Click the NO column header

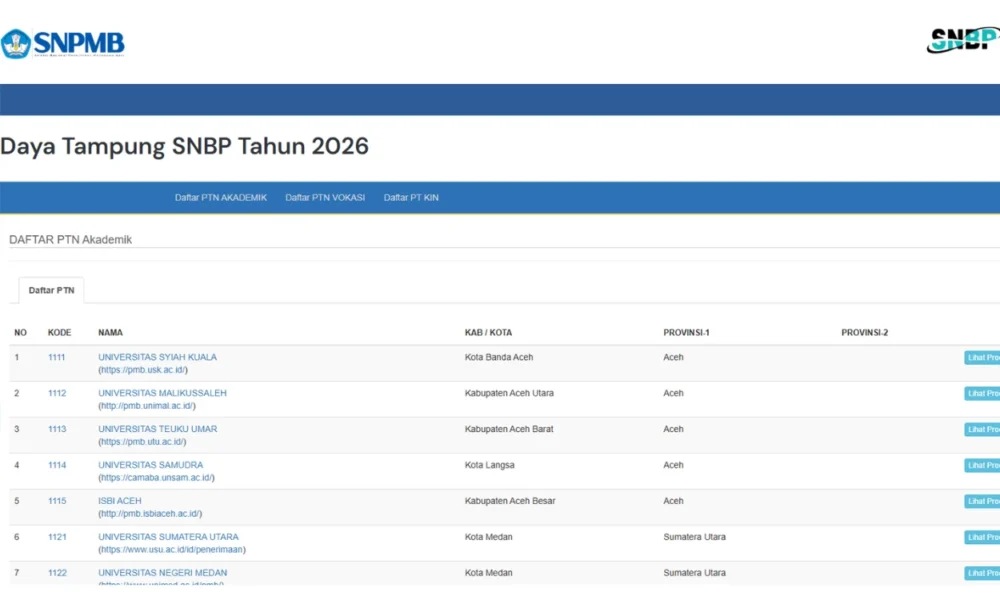(x=20, y=332)
